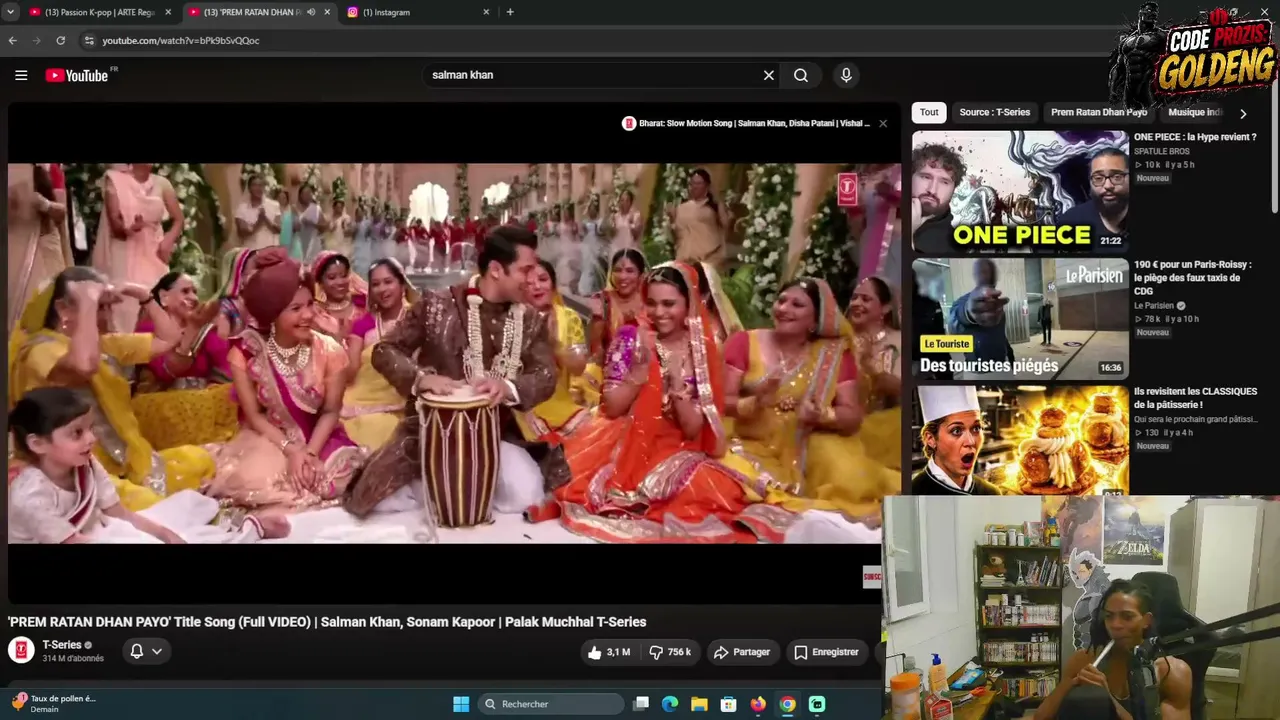View site information beside the URL
Image resolution: width=1280 pixels, height=720 pixels.
click(89, 40)
